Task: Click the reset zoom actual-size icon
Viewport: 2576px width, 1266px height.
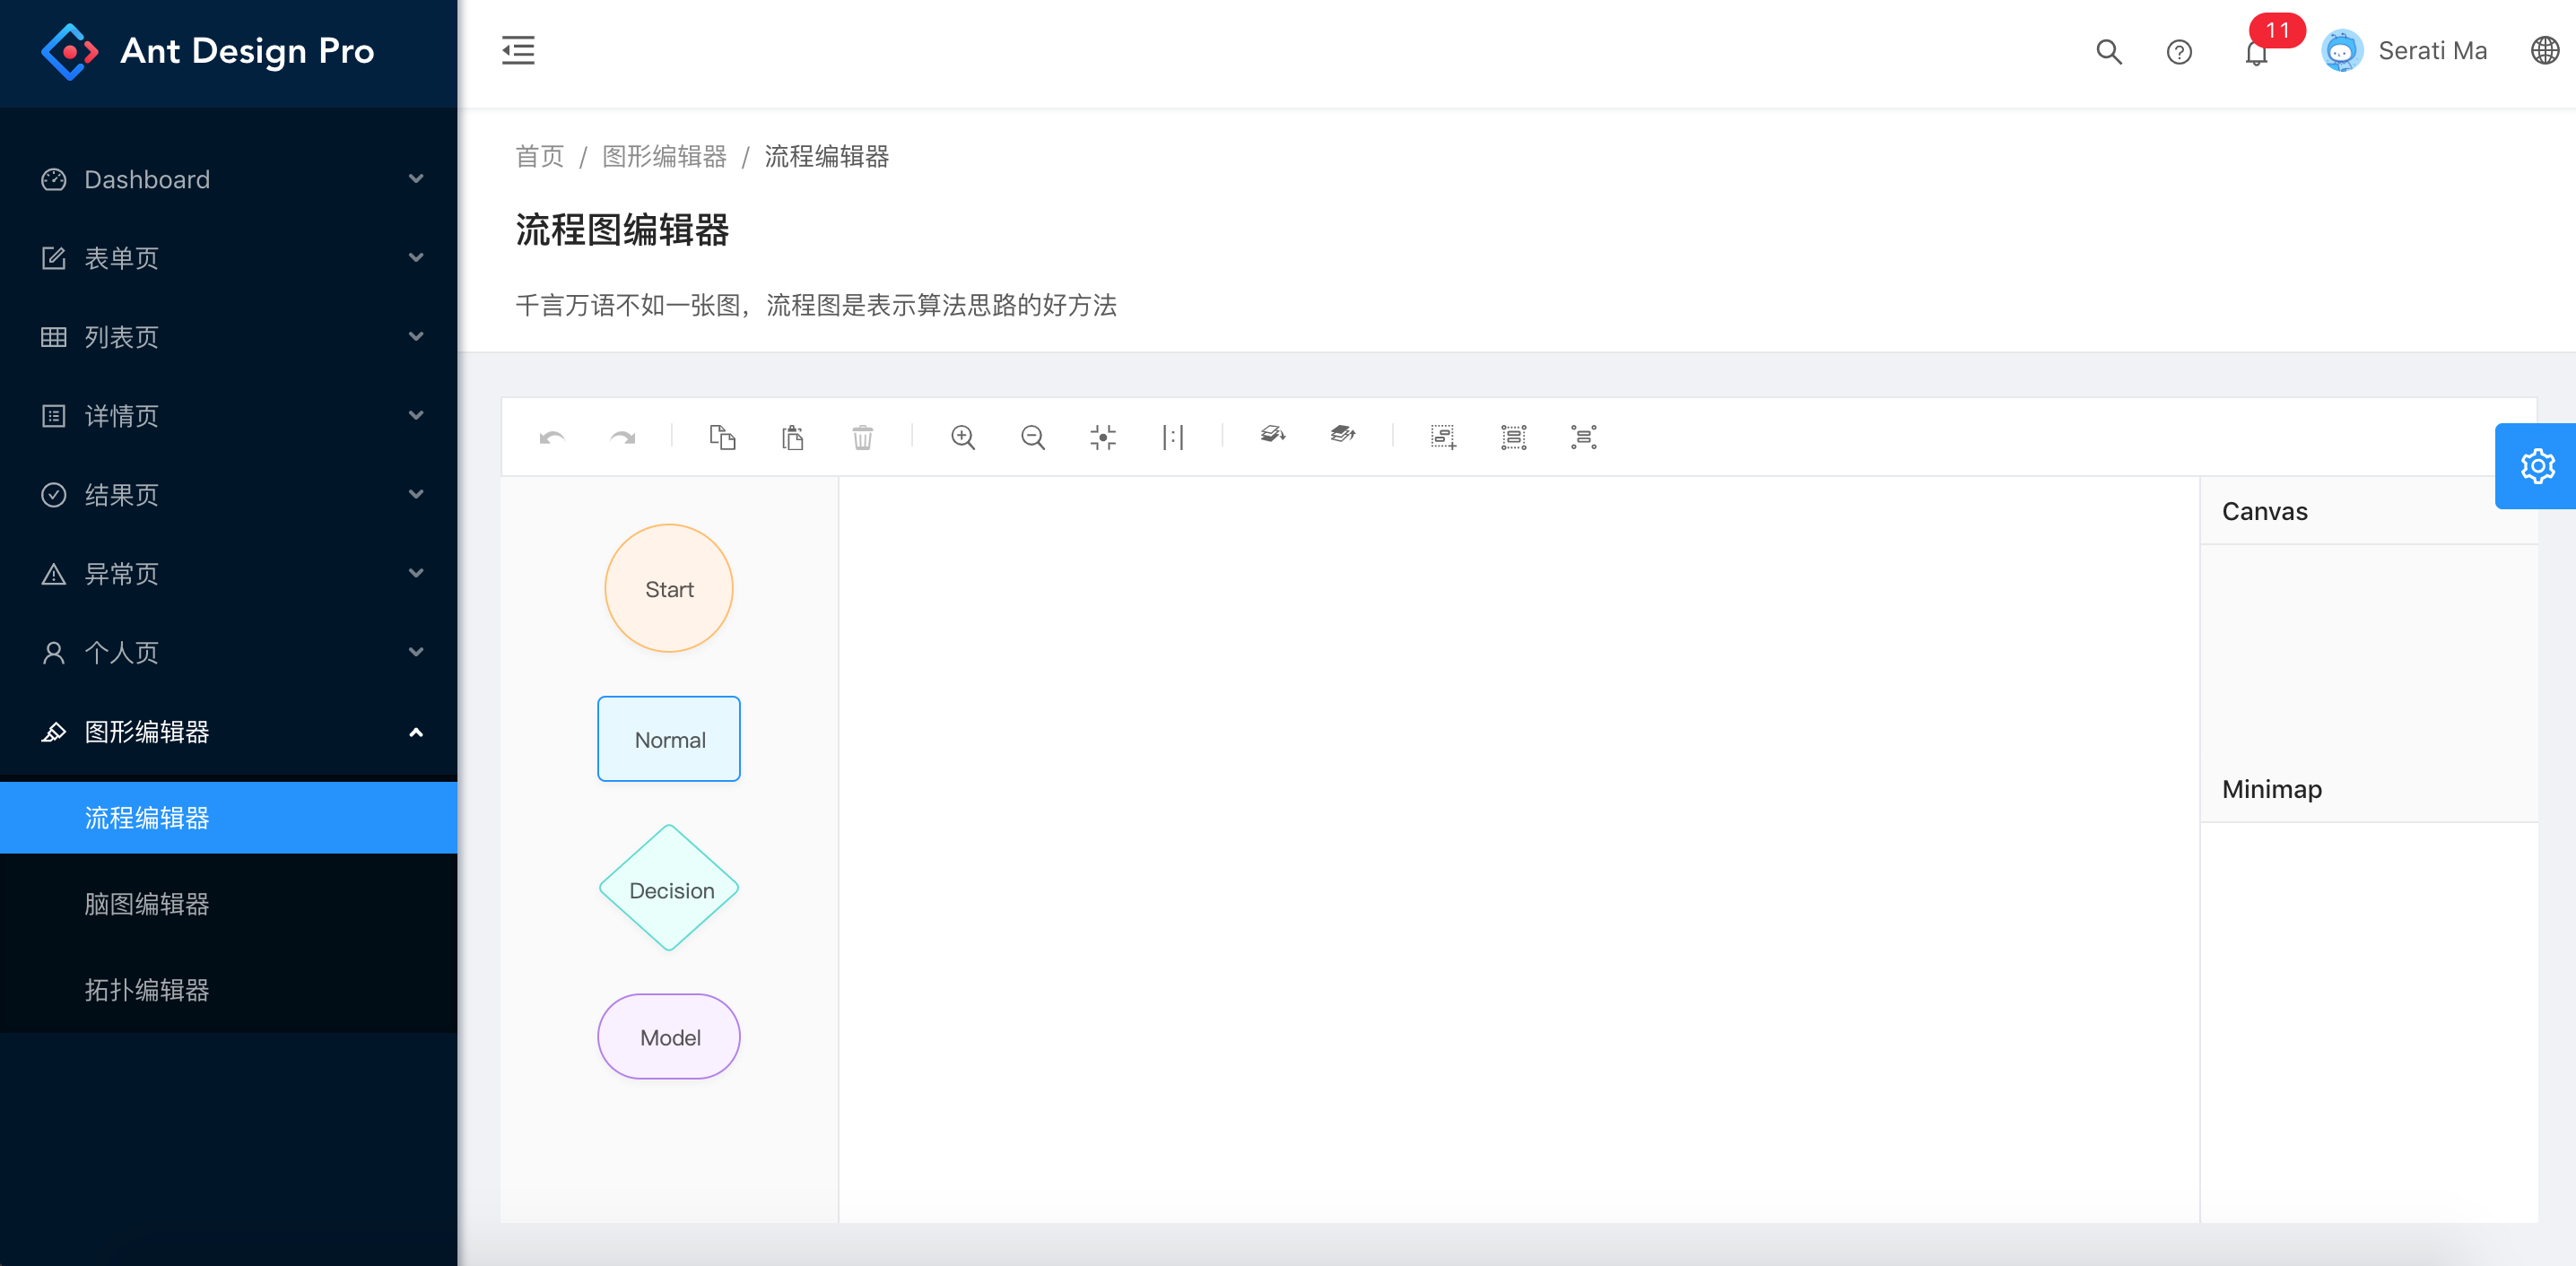Action: (1173, 437)
